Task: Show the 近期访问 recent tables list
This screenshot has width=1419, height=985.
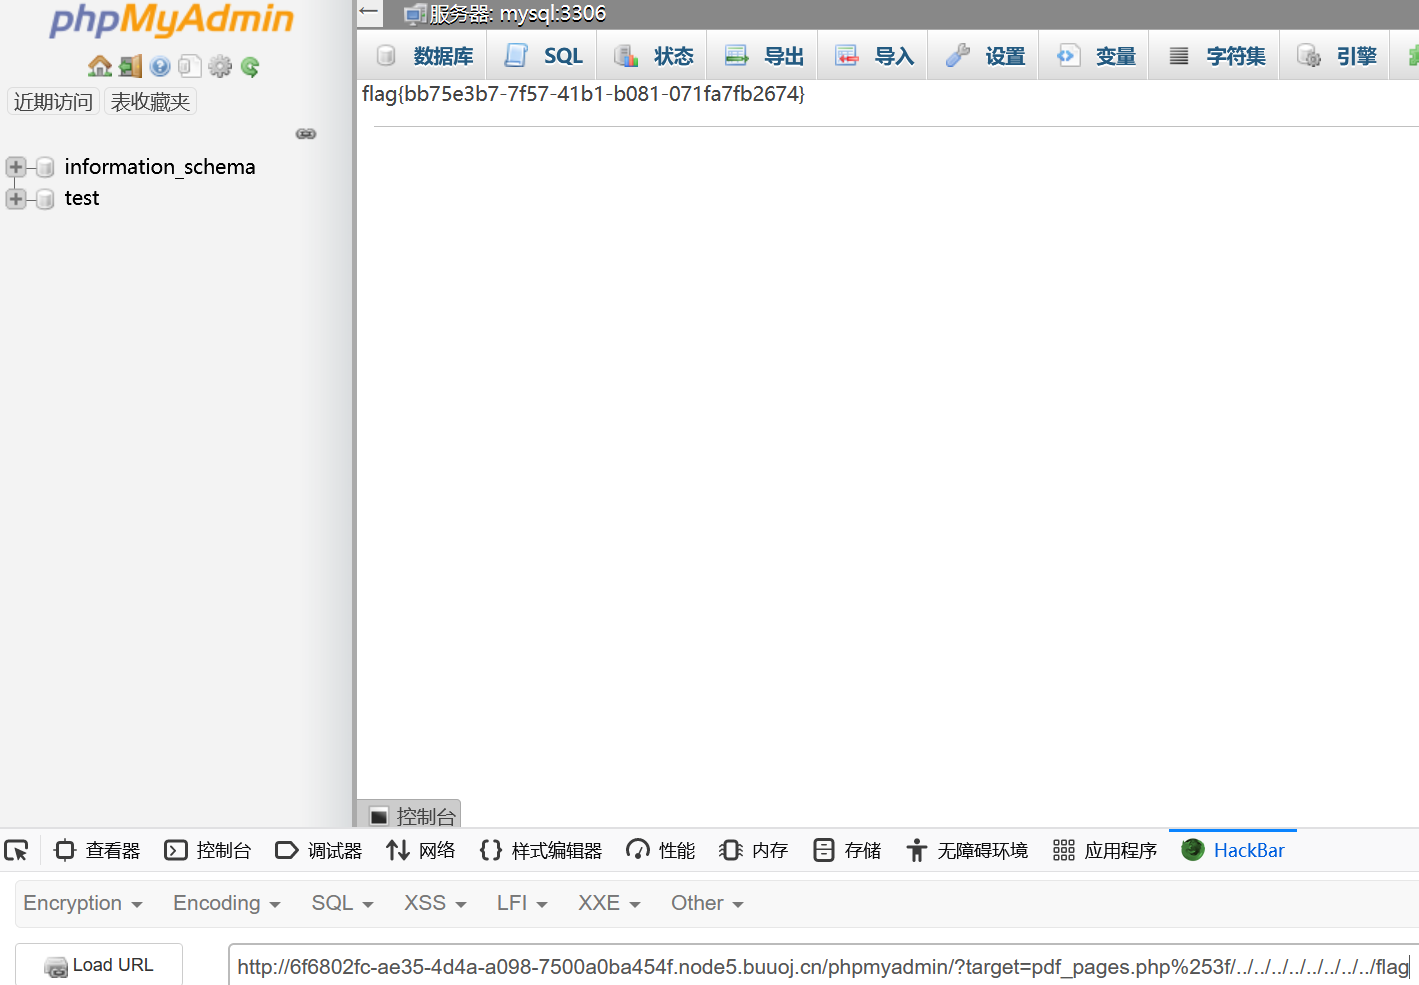Action: click(x=53, y=102)
